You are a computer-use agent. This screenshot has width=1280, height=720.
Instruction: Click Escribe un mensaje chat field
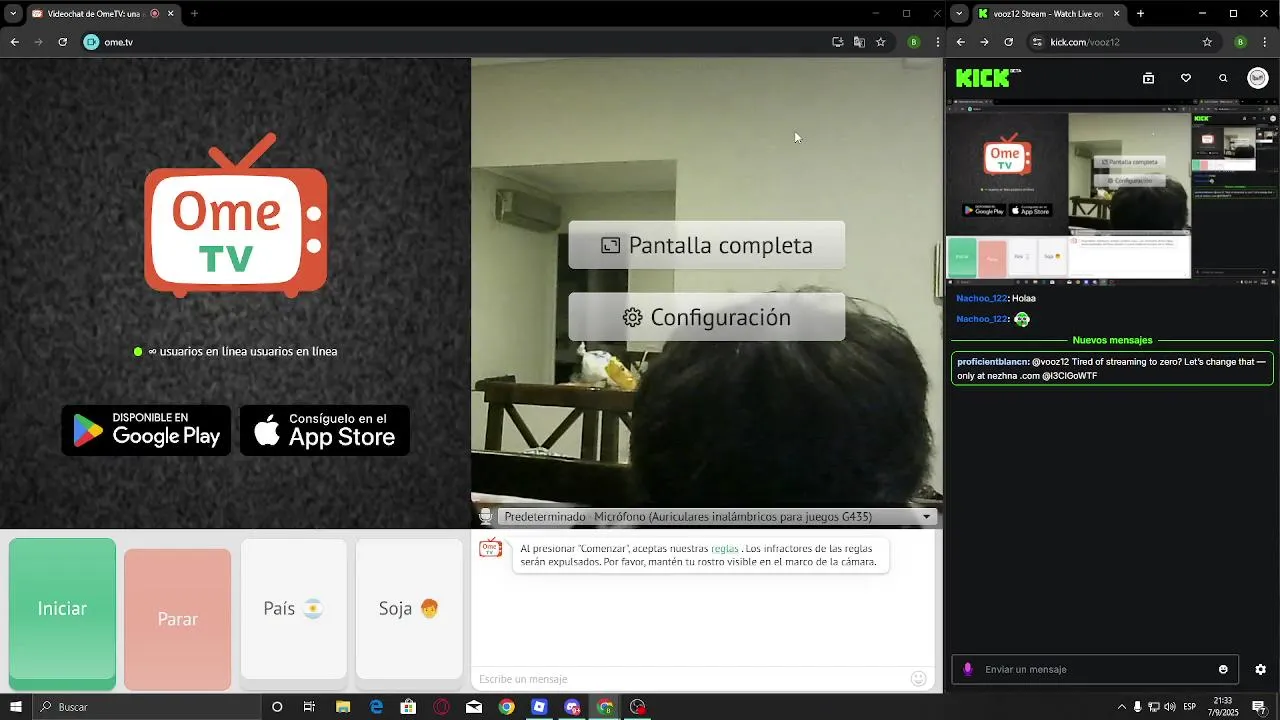(690, 679)
